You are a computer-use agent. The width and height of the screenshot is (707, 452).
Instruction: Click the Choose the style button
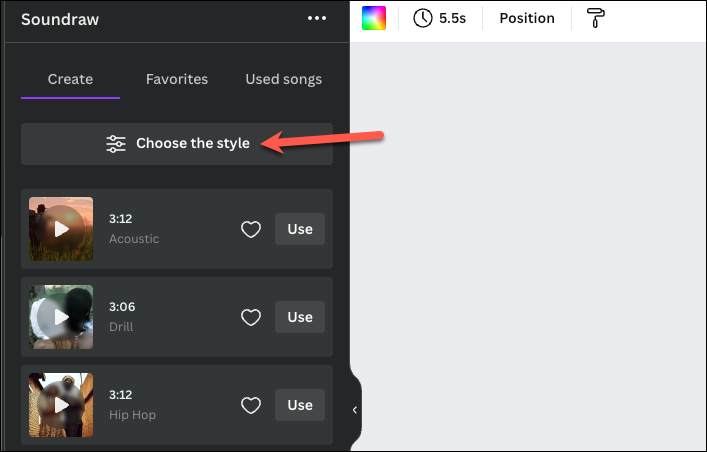click(x=177, y=144)
